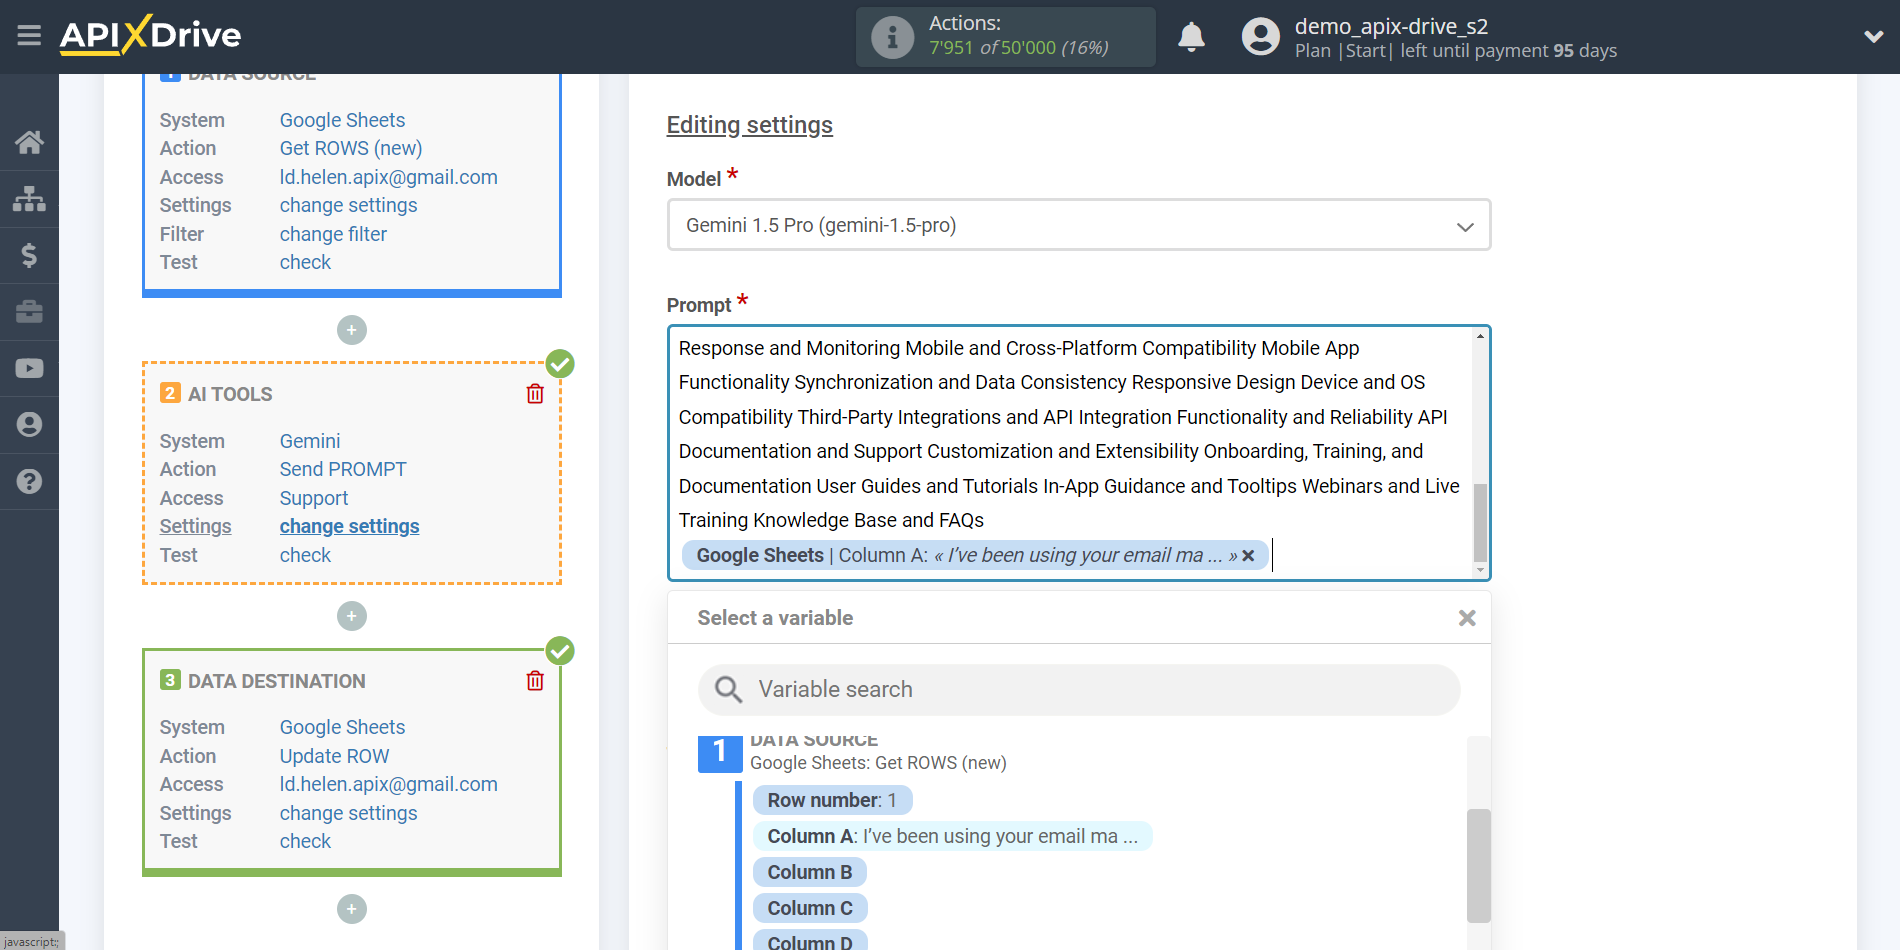Open the Gemini system link
This screenshot has width=1900, height=950.
[x=310, y=441]
